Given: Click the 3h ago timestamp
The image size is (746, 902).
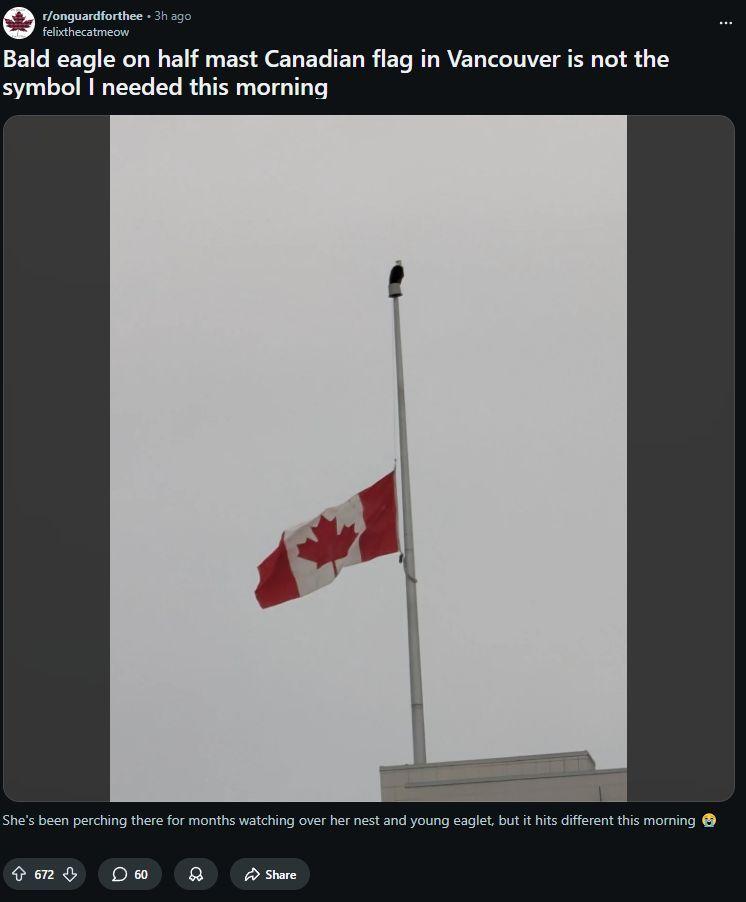Looking at the screenshot, I should point(173,16).
